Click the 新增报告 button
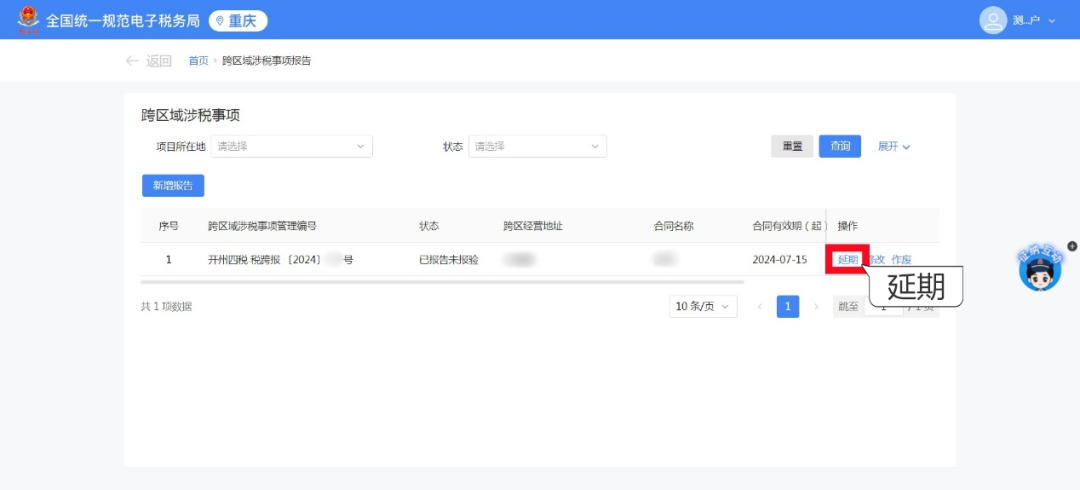The image size is (1080, 490). pos(173,185)
